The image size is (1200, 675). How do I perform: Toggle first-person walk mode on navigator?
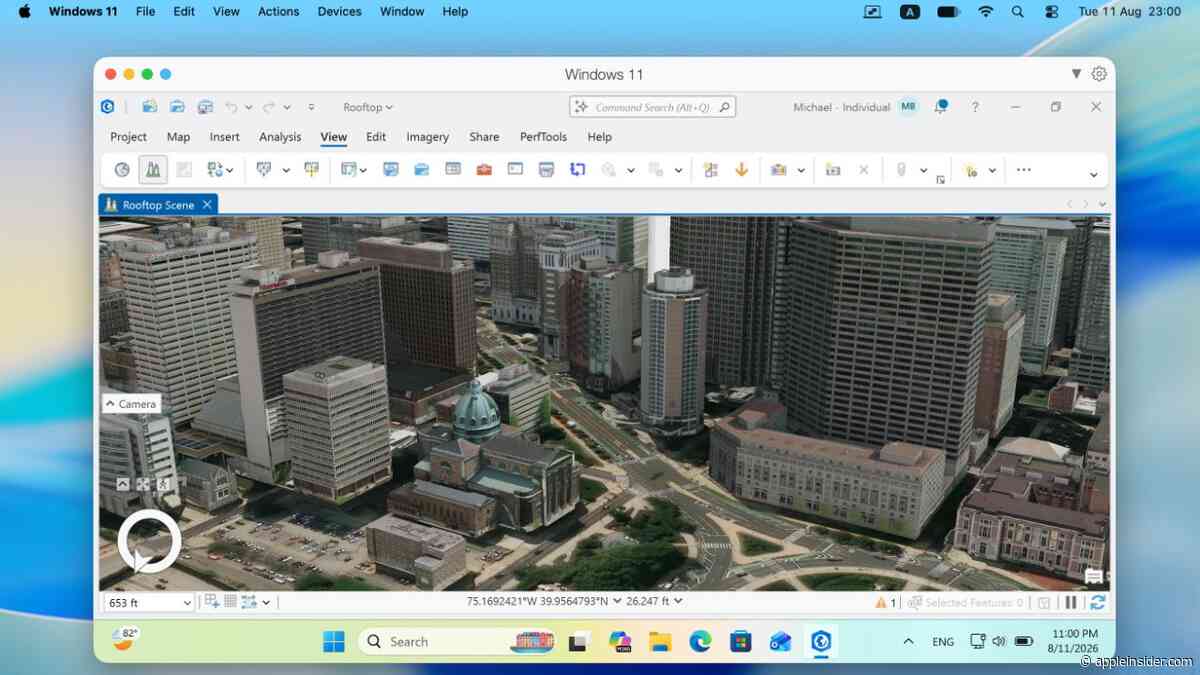click(x=162, y=484)
